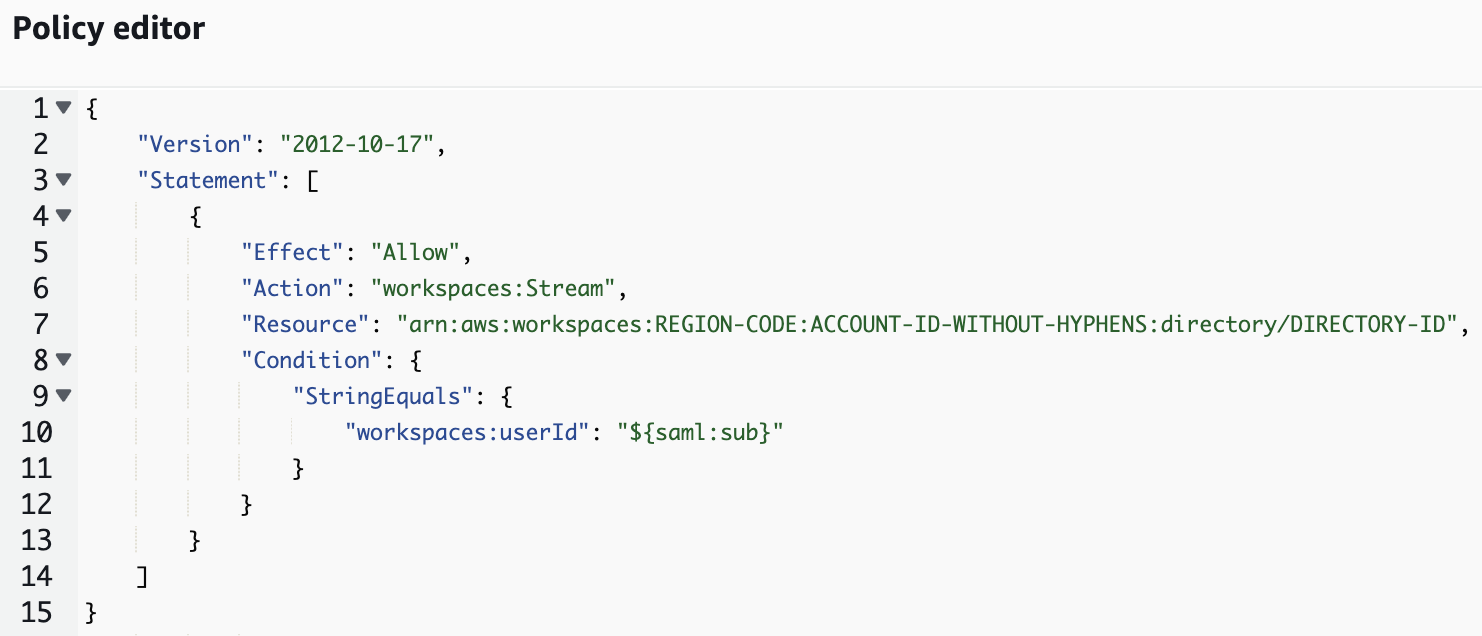Click line number 7 in the gutter
This screenshot has width=1482, height=636.
click(x=38, y=324)
